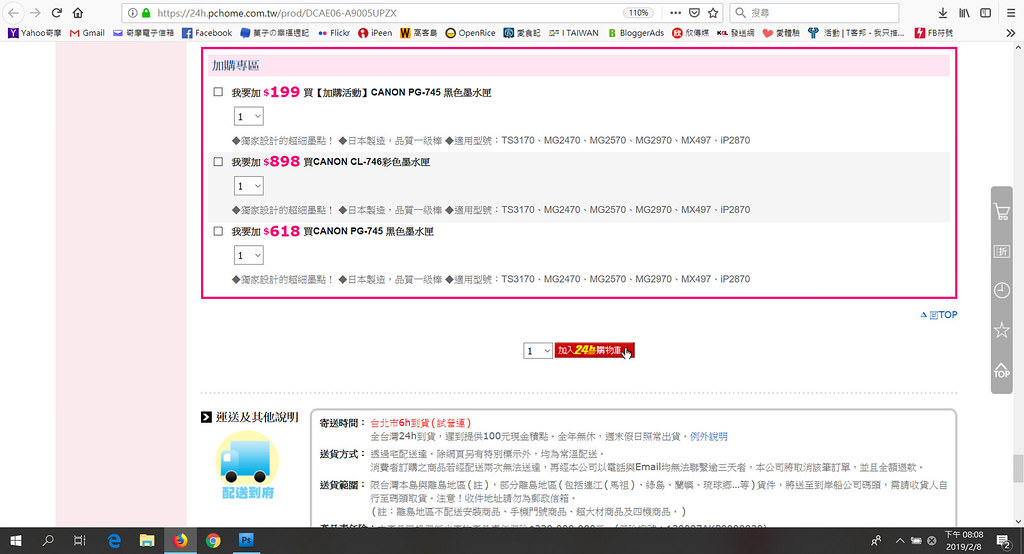Open the BloggerAds bookmark
The height and width of the screenshot is (554, 1024).
pos(635,33)
